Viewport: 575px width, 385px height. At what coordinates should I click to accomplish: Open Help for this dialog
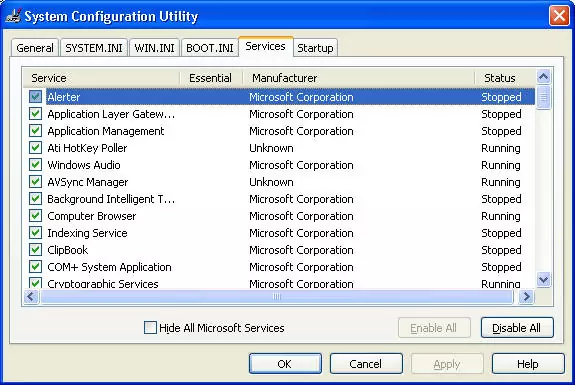pyautogui.click(x=528, y=364)
